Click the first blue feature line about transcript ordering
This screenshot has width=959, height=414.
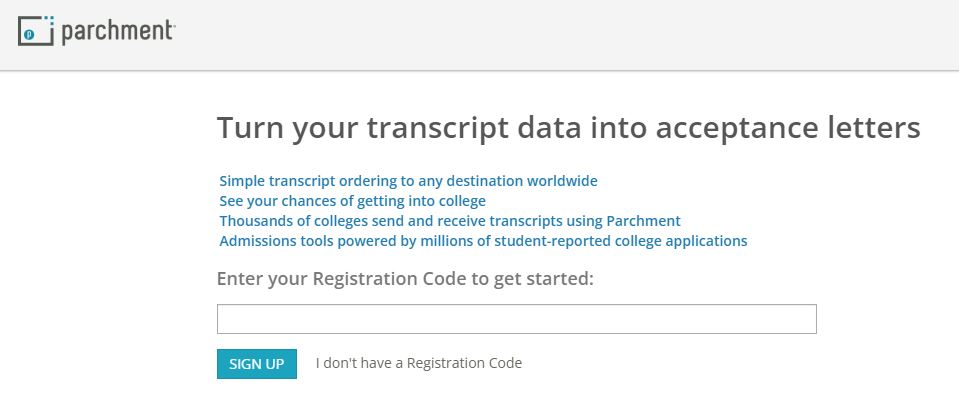tap(408, 181)
